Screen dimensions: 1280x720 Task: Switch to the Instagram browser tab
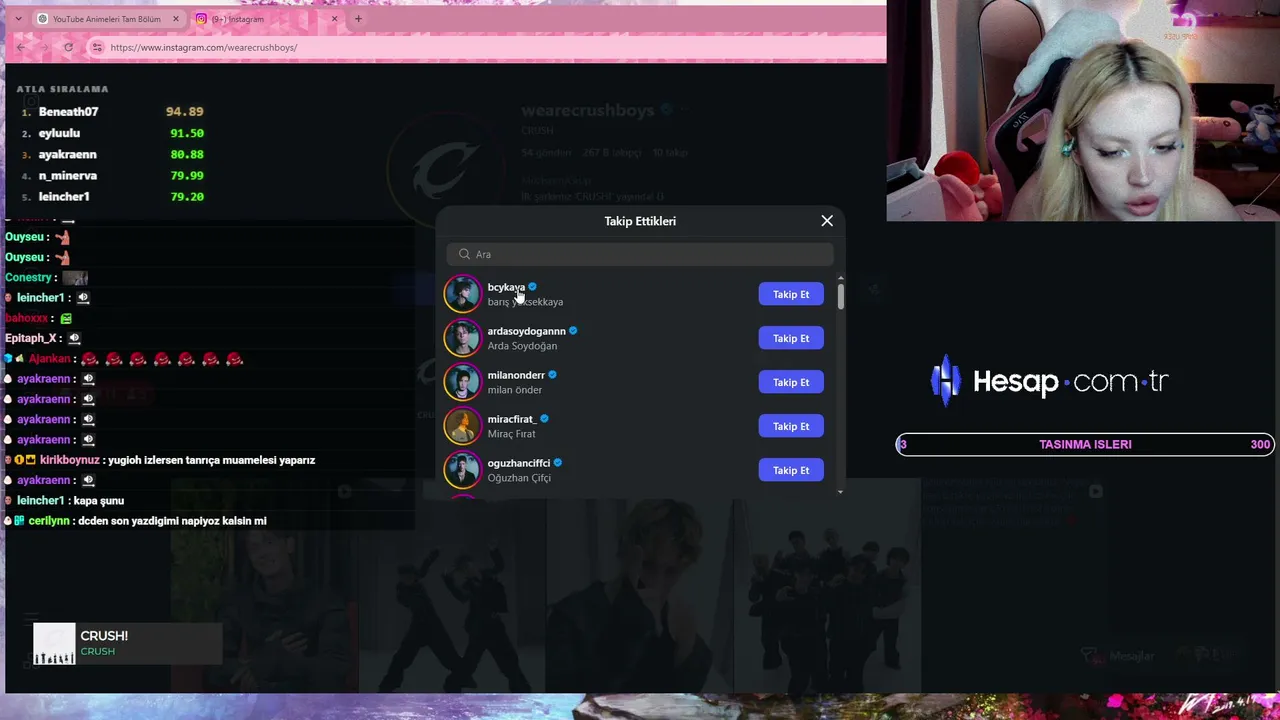point(267,19)
